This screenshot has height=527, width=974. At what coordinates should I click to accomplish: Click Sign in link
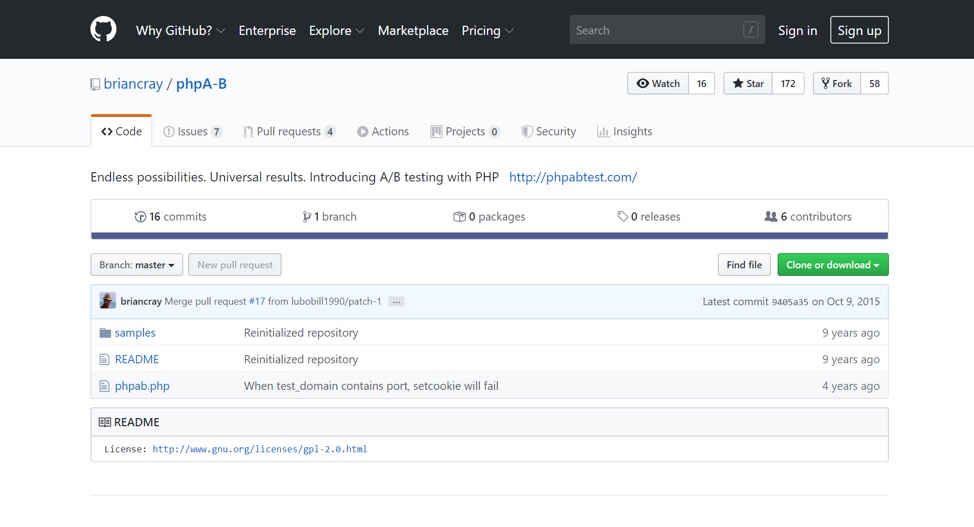[x=798, y=30]
